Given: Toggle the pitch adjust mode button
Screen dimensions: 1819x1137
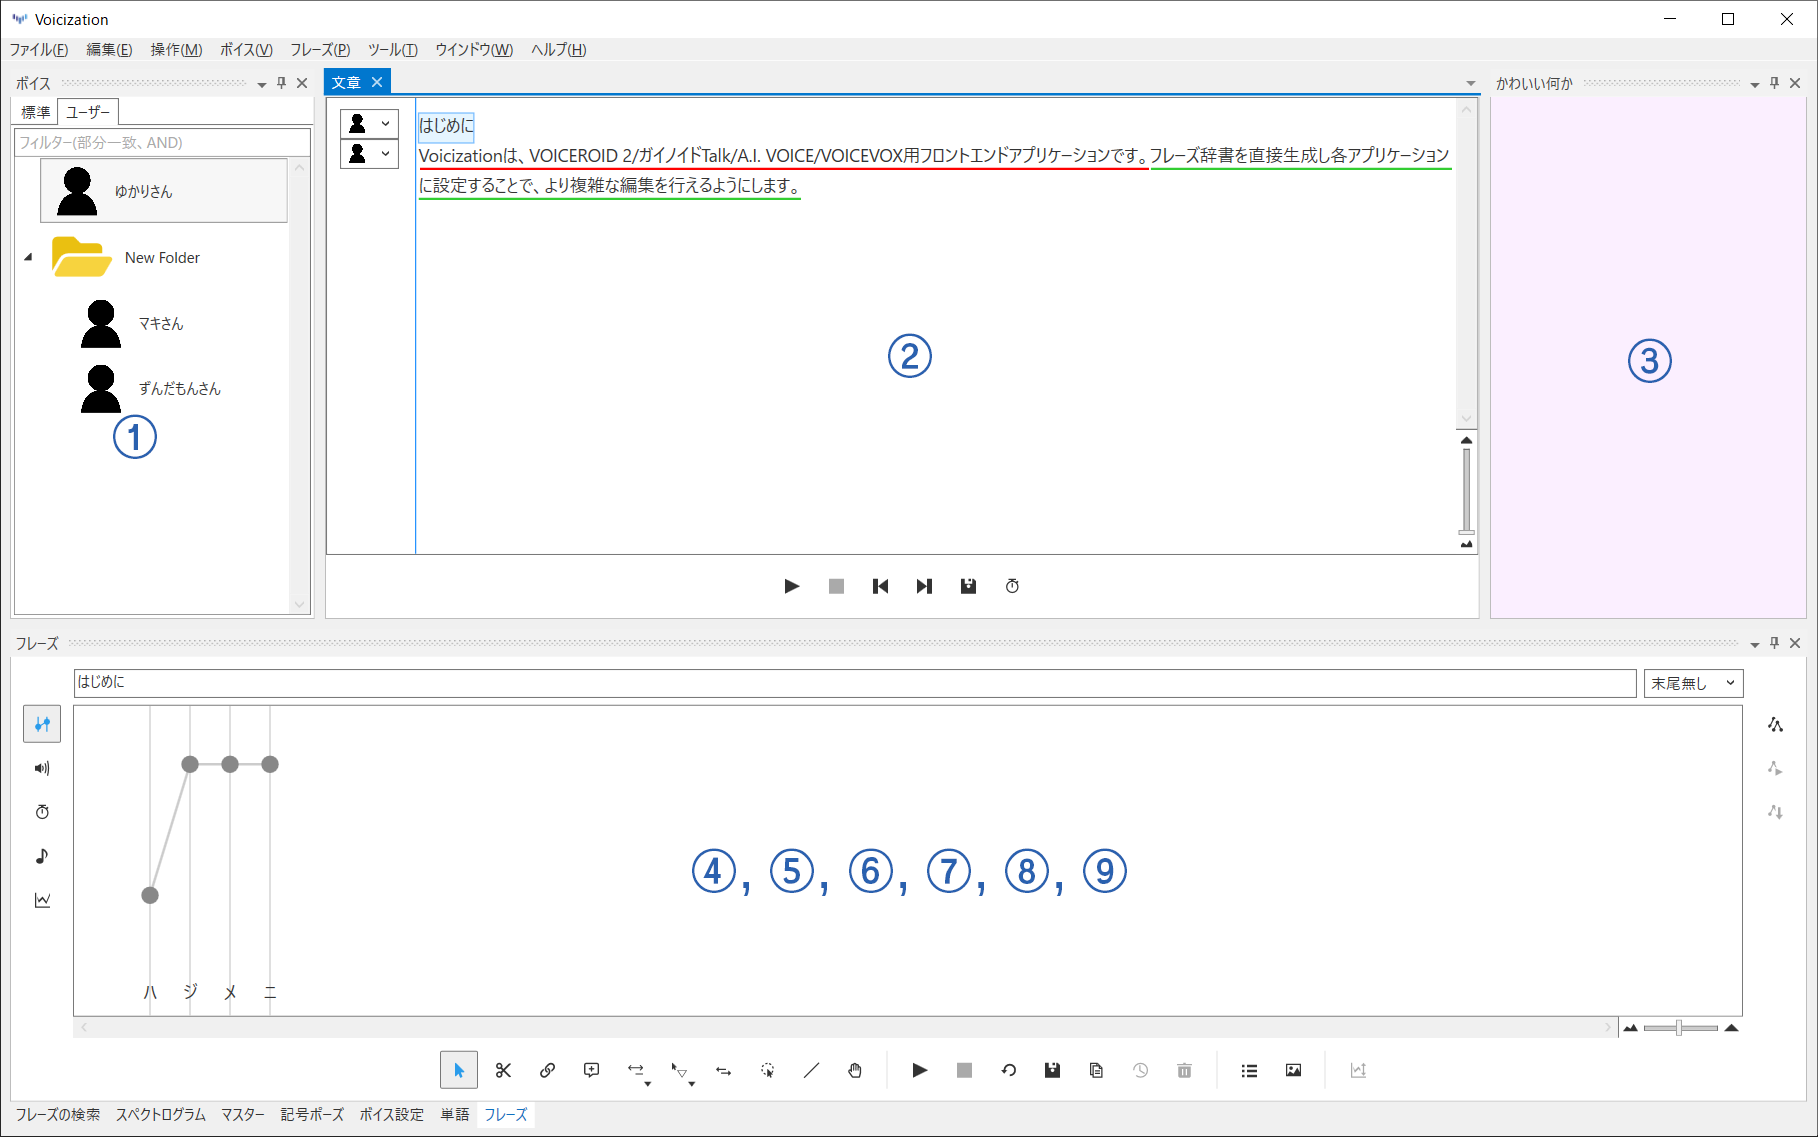Looking at the screenshot, I should [x=42, y=724].
